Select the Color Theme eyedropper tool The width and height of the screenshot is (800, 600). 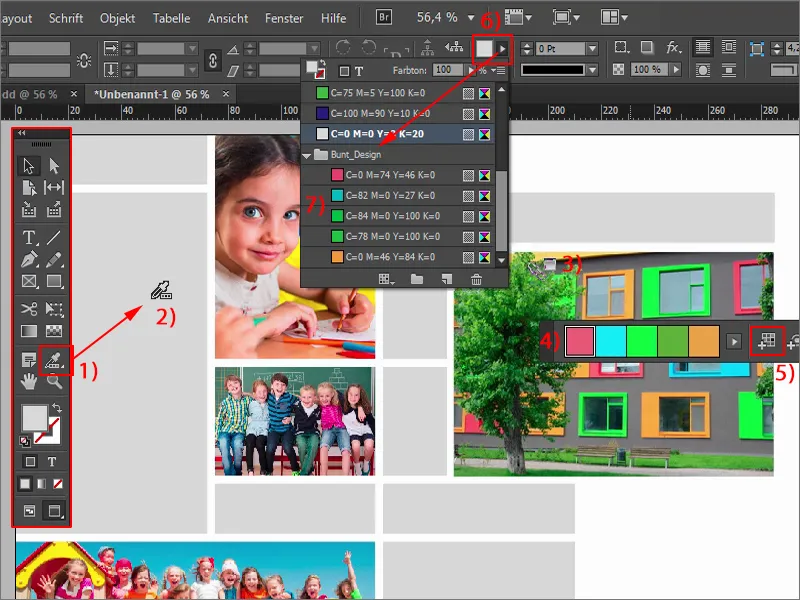click(x=54, y=360)
